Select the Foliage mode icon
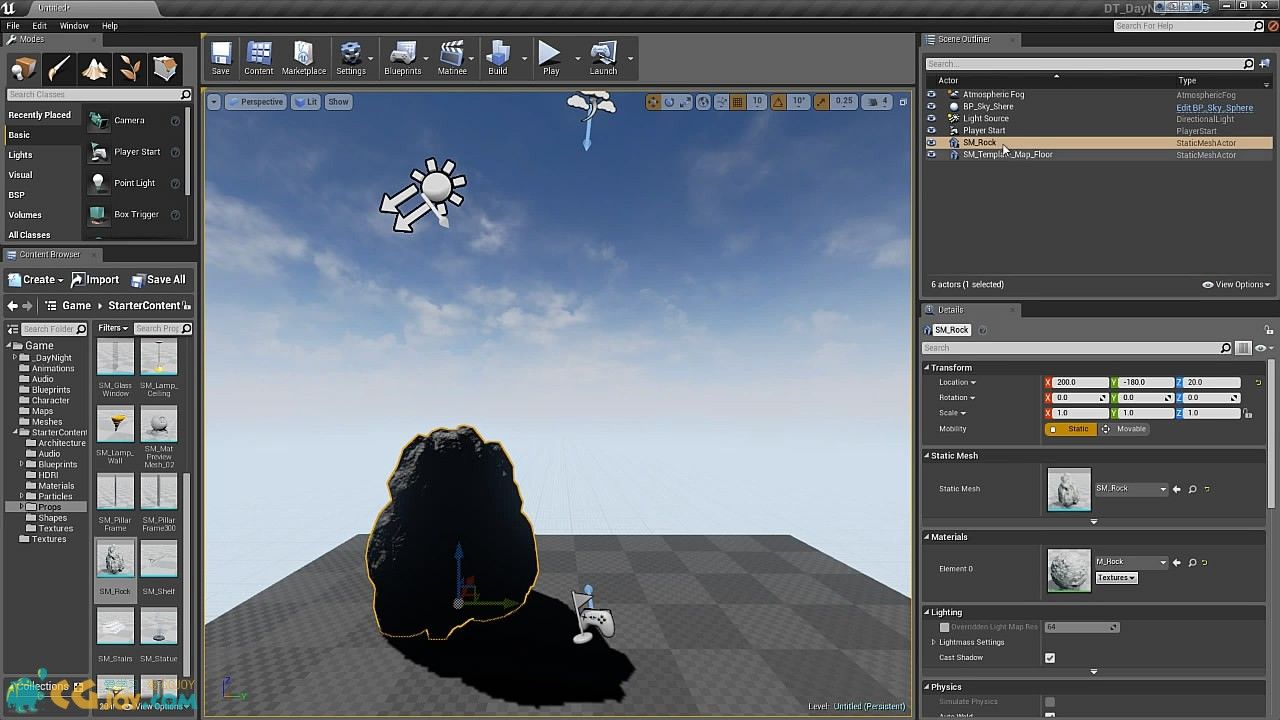 [x=130, y=68]
